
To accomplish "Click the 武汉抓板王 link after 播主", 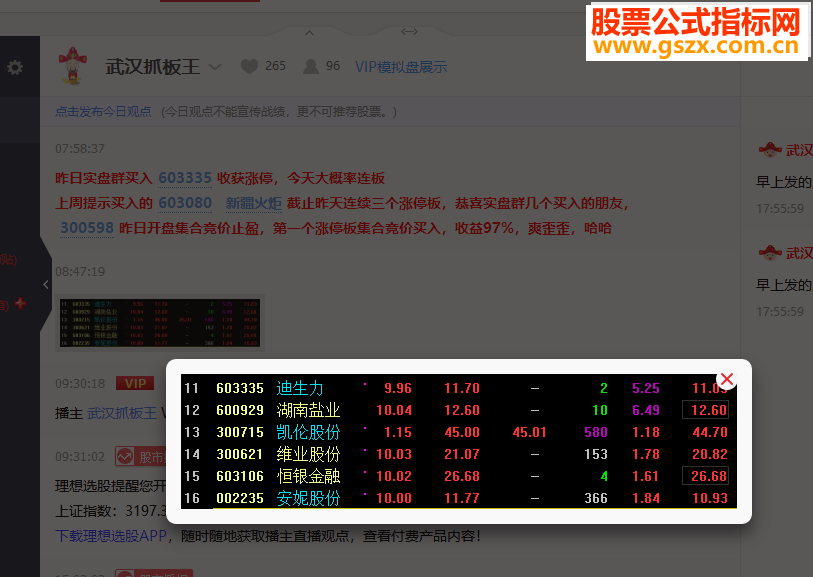I will click(122, 413).
